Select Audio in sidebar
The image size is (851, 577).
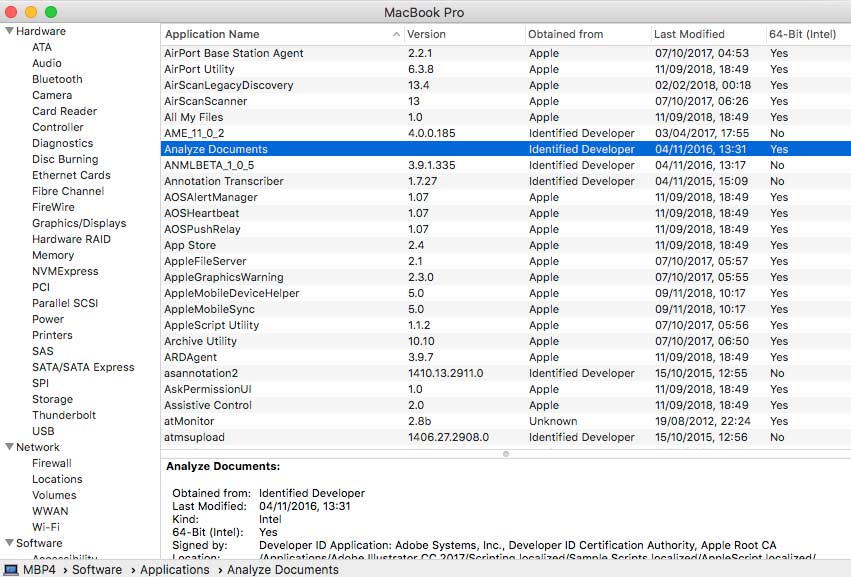[47, 63]
